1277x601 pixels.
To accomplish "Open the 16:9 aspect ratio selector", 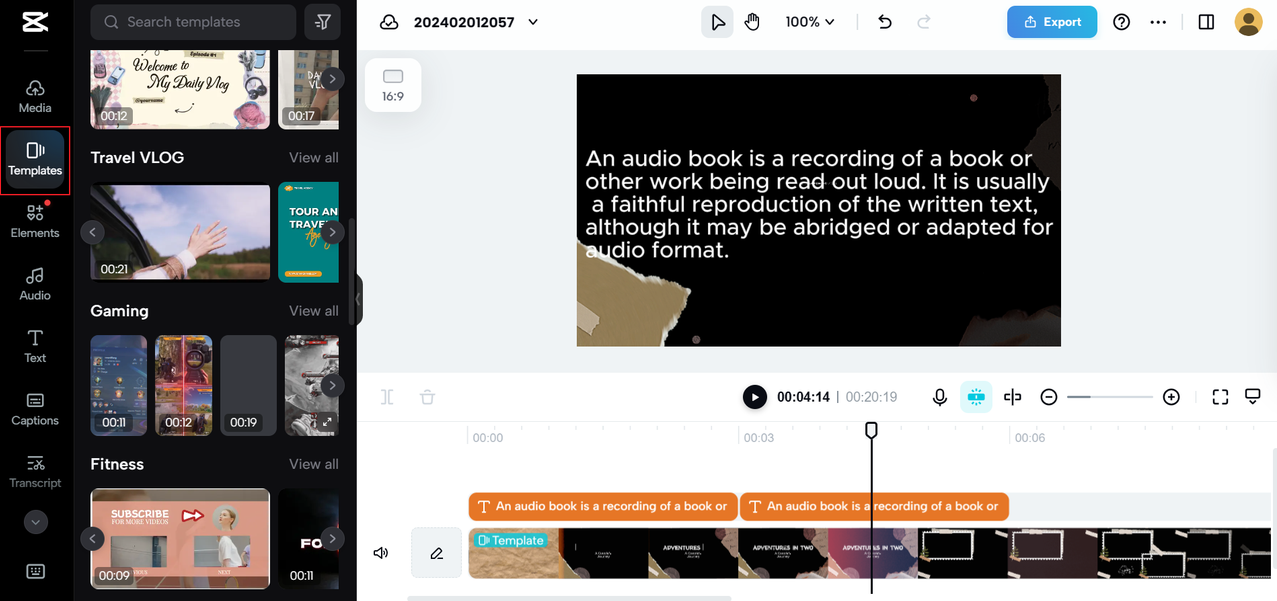I will click(x=393, y=85).
